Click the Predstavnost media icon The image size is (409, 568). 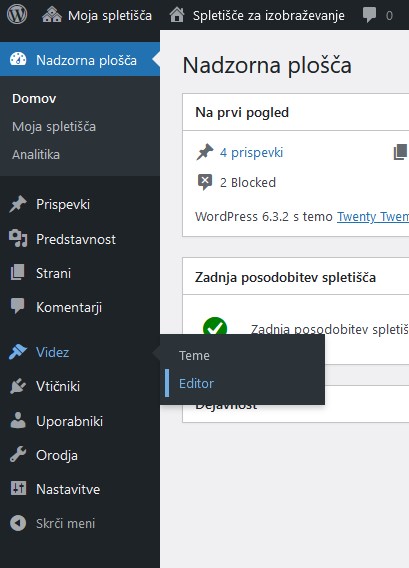18,239
